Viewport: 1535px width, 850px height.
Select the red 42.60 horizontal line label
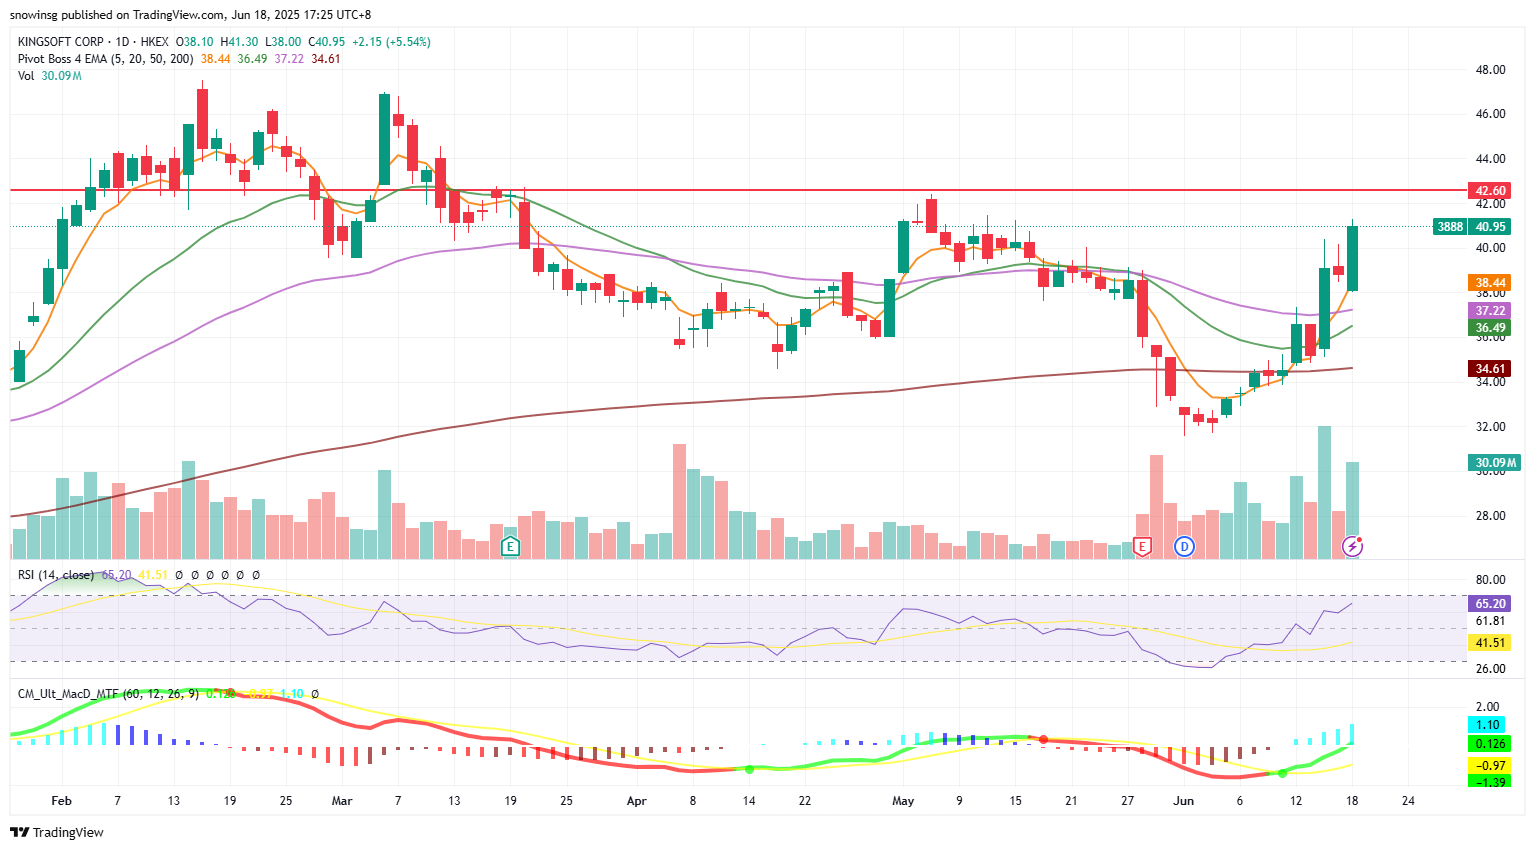pyautogui.click(x=1490, y=190)
